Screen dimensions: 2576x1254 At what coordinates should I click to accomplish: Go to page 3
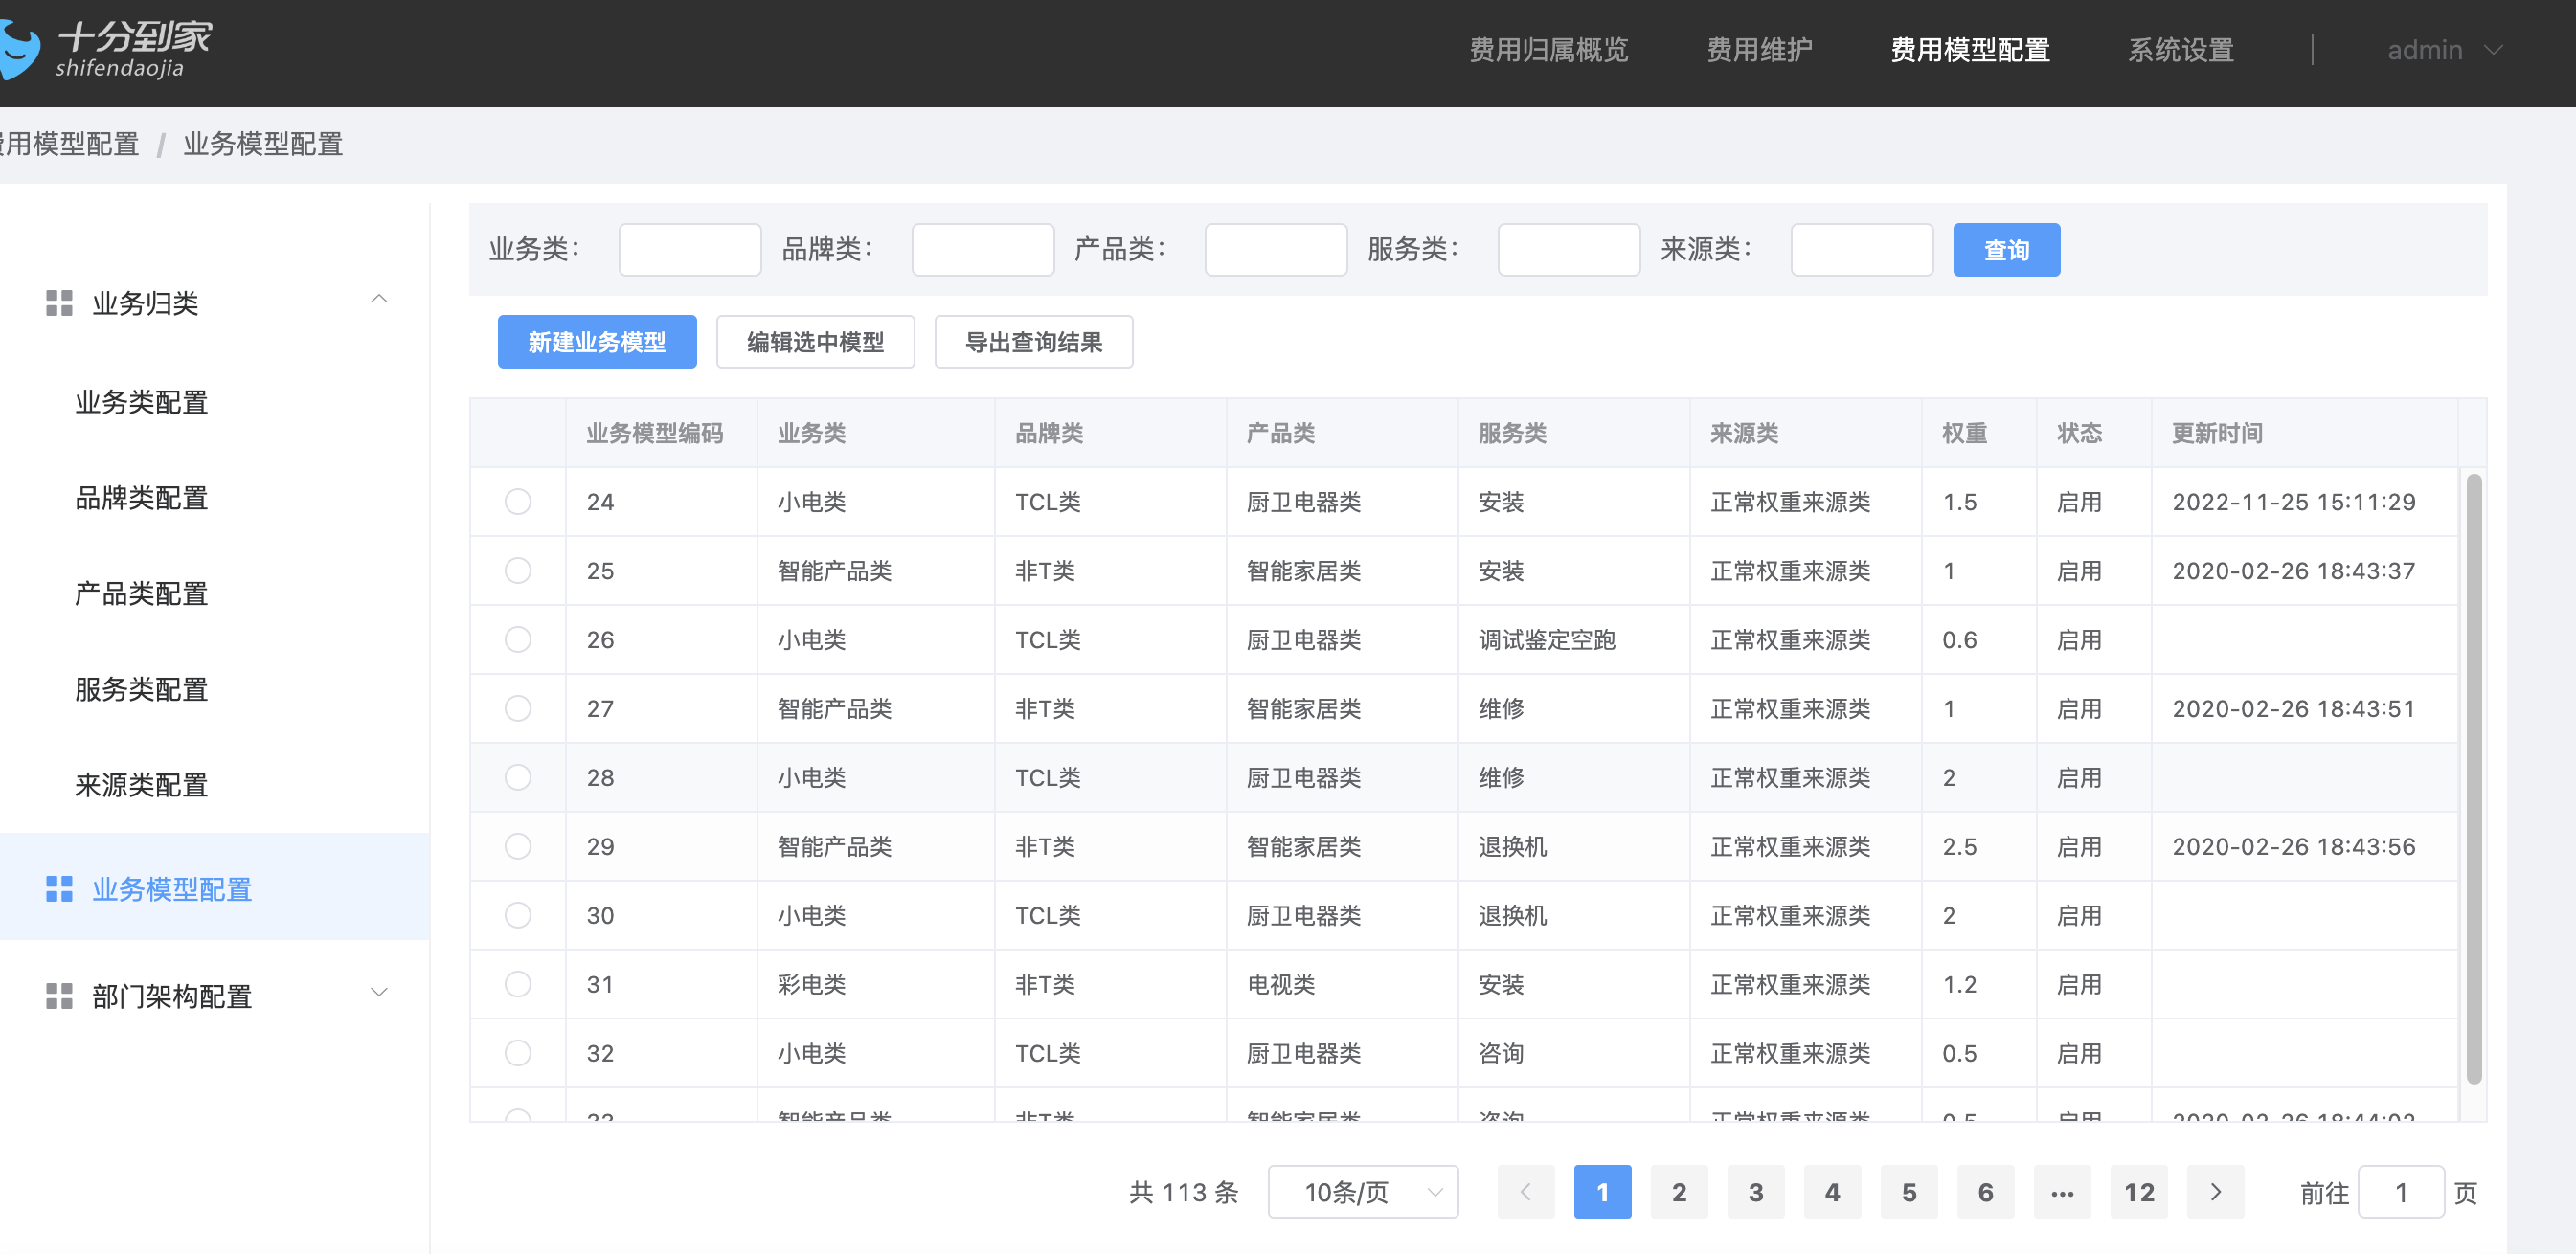coord(1755,1191)
